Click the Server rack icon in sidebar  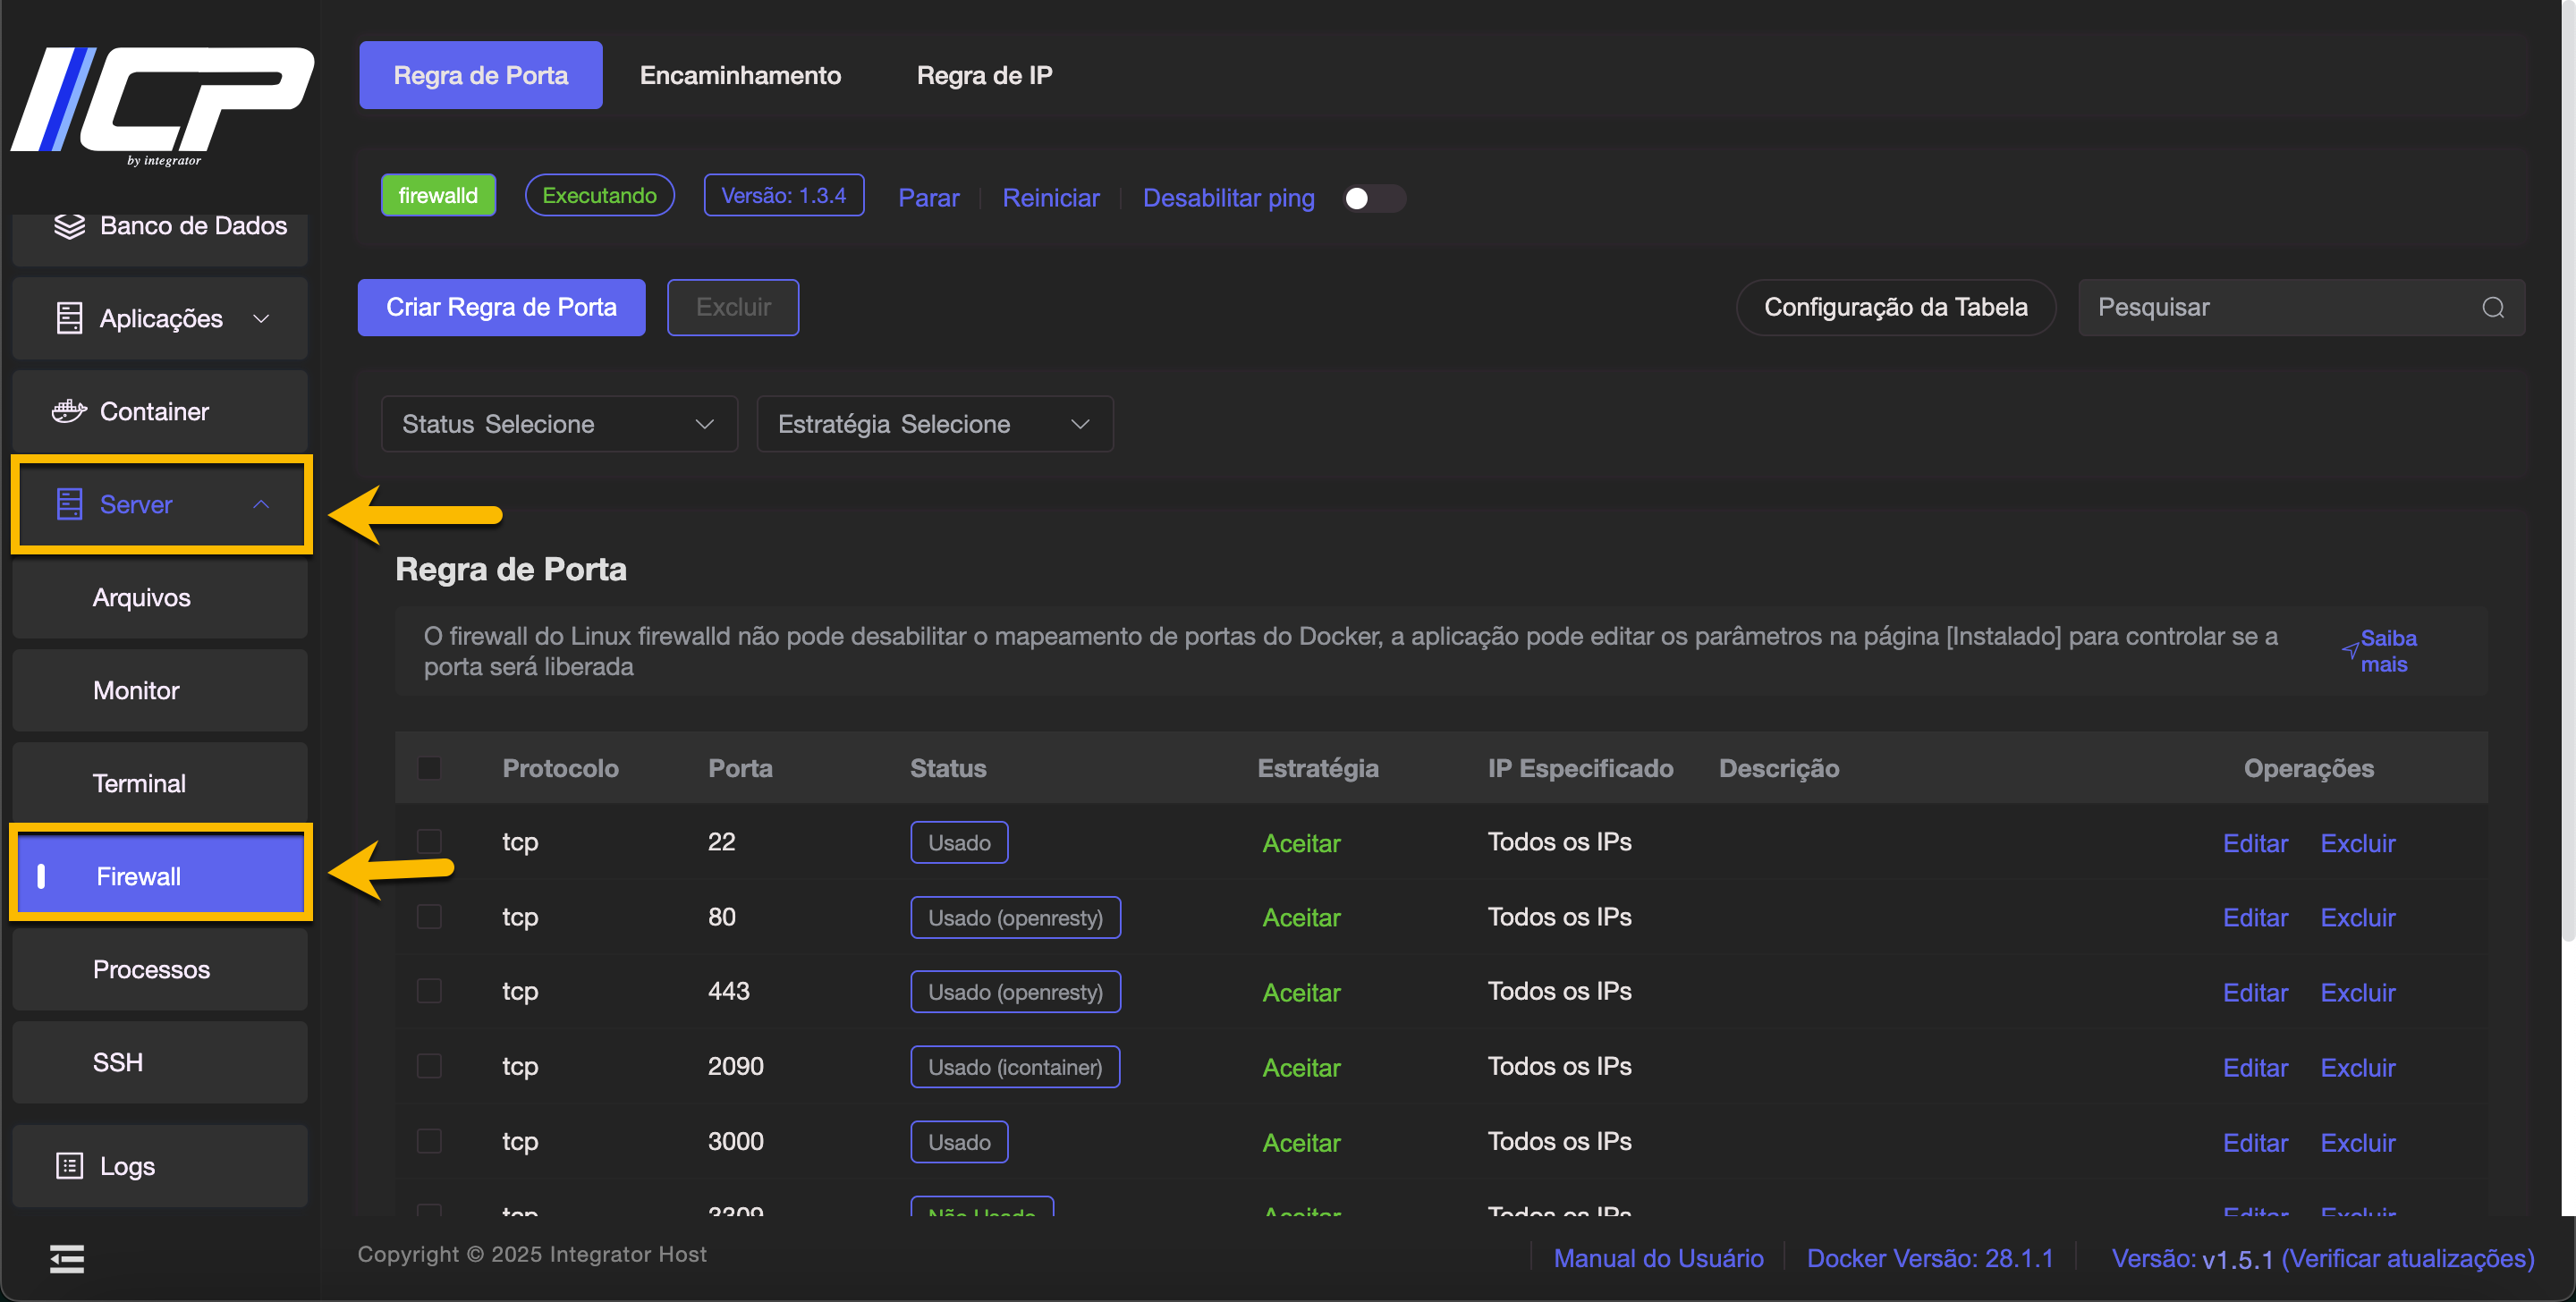(69, 504)
